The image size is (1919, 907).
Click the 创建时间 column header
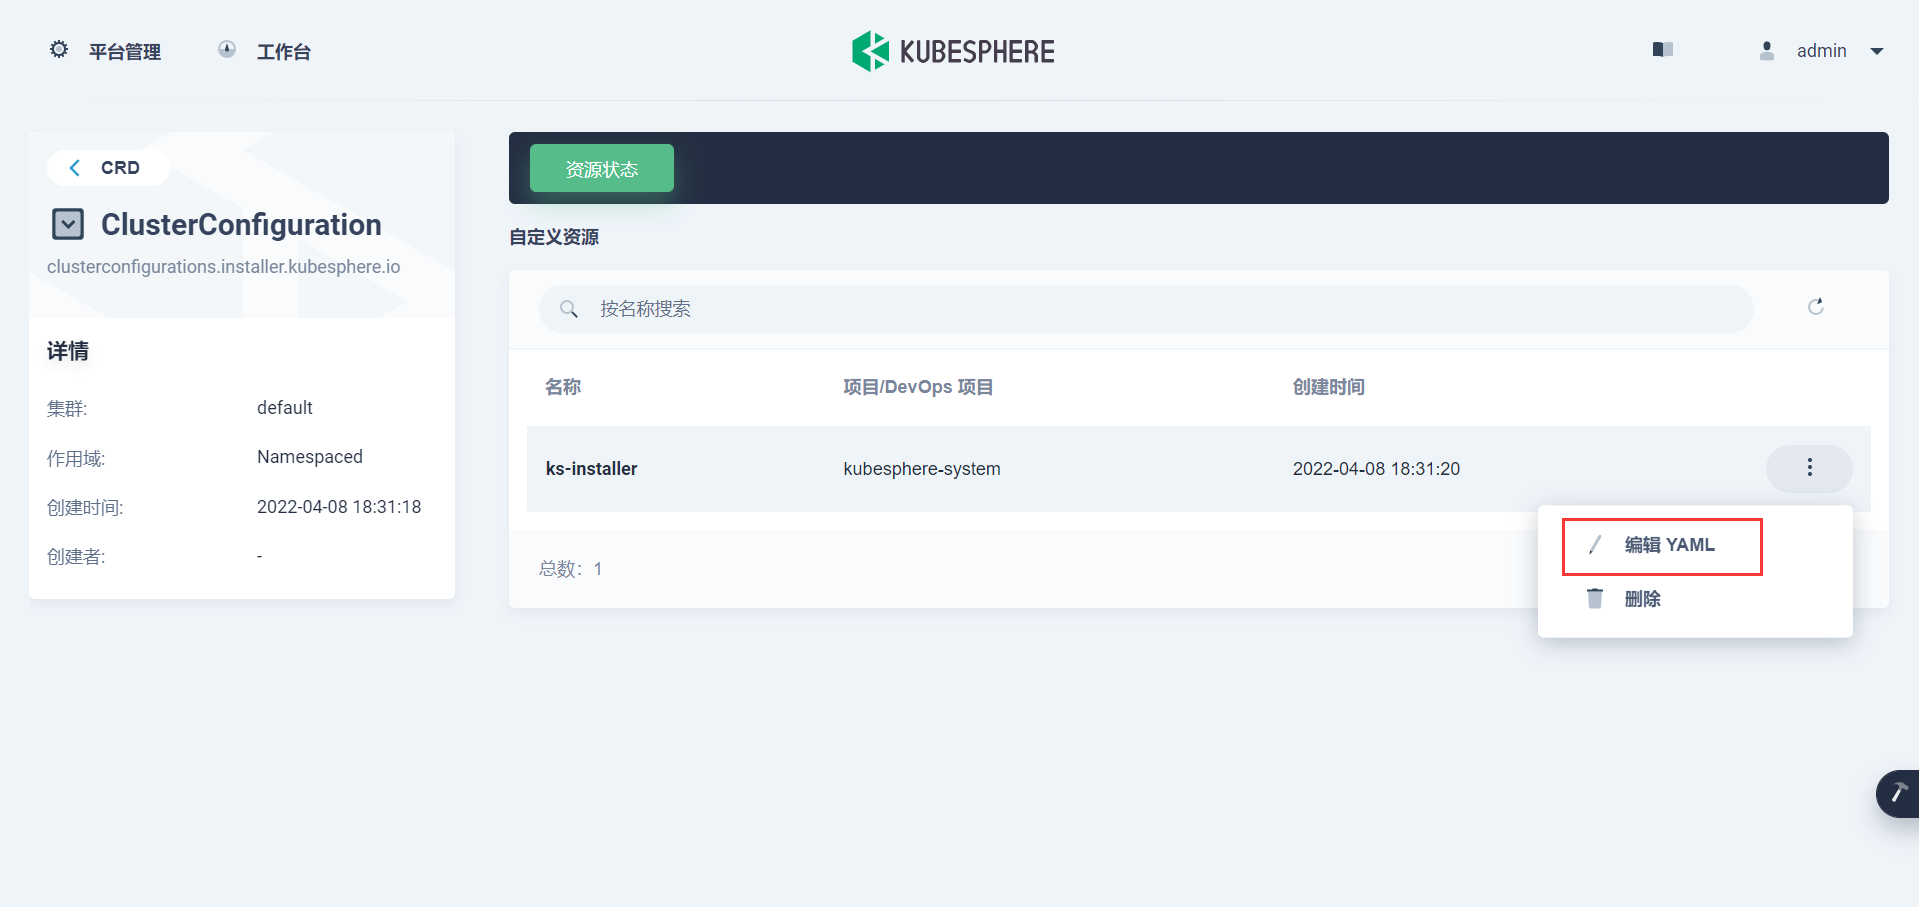pos(1329,387)
